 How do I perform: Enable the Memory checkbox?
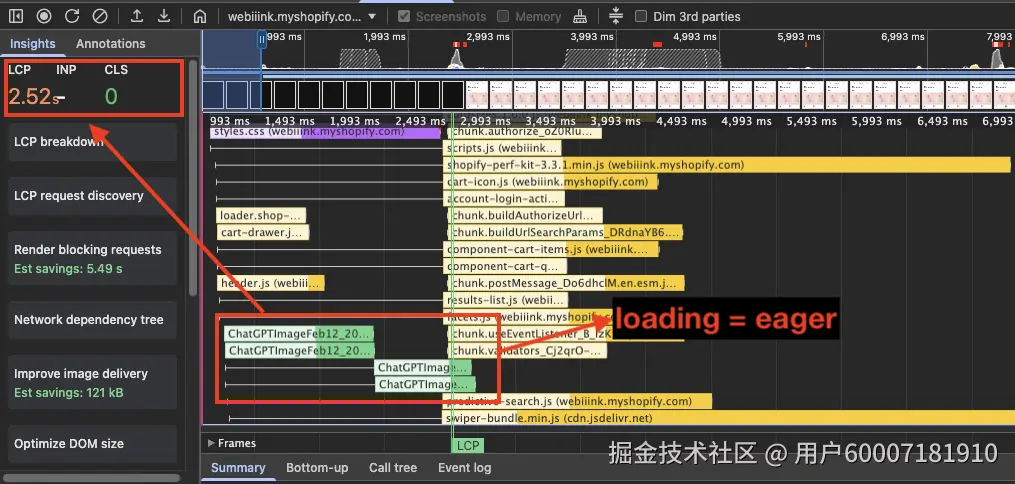coord(503,17)
